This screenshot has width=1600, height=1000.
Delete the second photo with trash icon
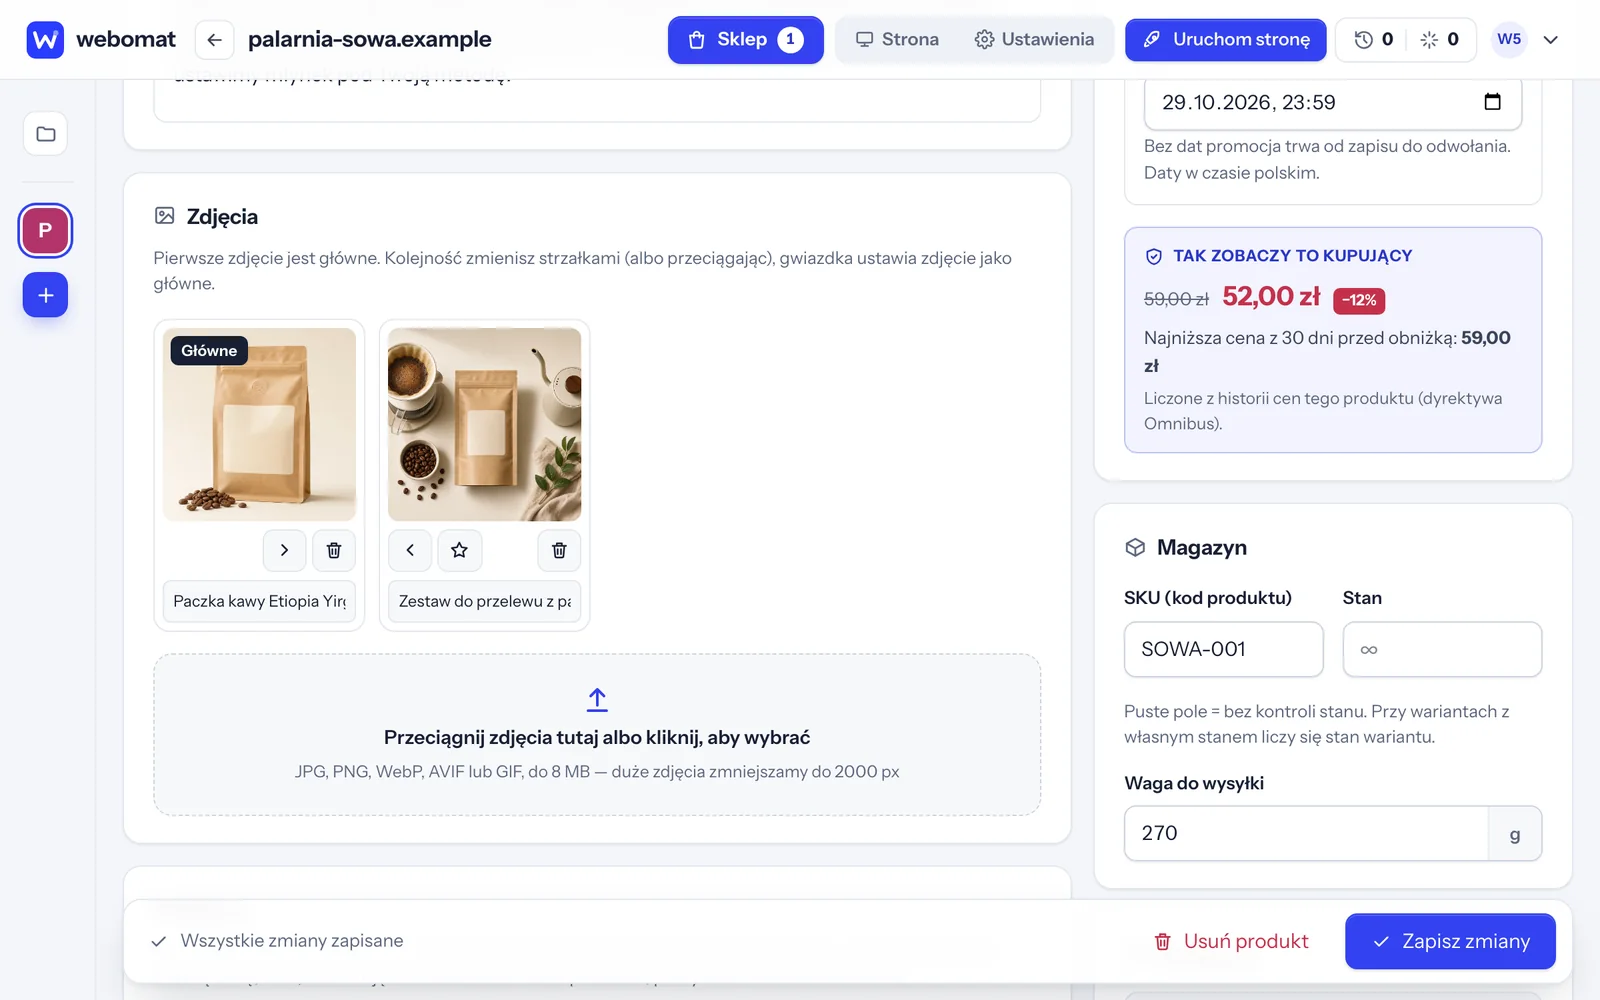click(x=559, y=550)
